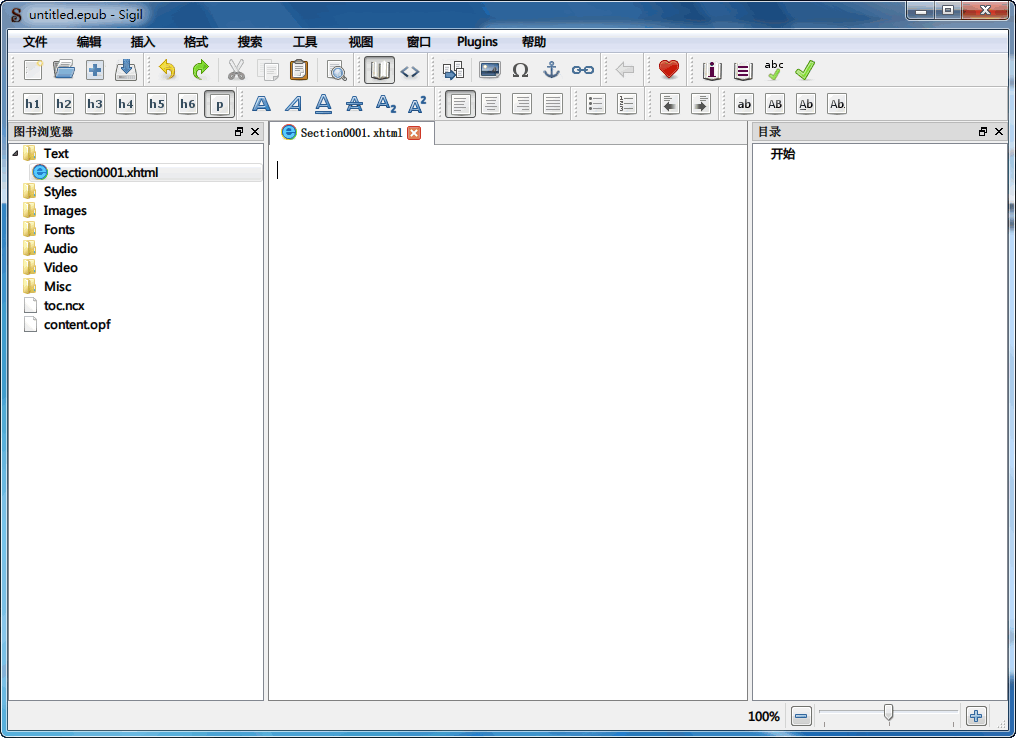Screen dimensions: 1016x738
Task: Open the 插入 menu
Action: pos(143,42)
